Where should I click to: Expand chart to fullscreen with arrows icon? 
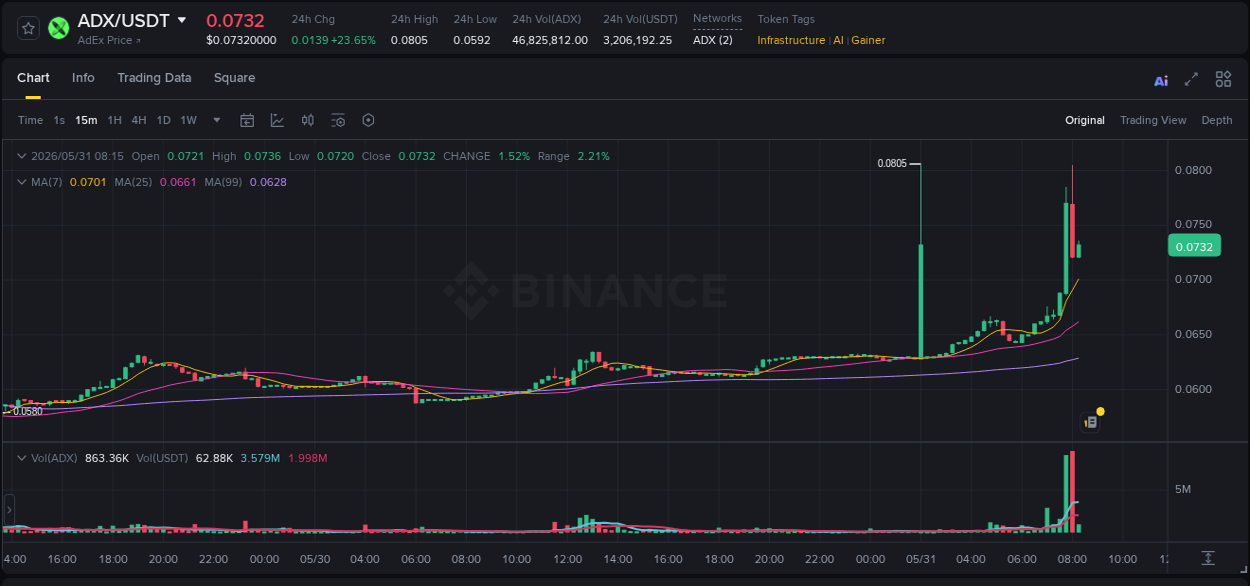[1191, 79]
